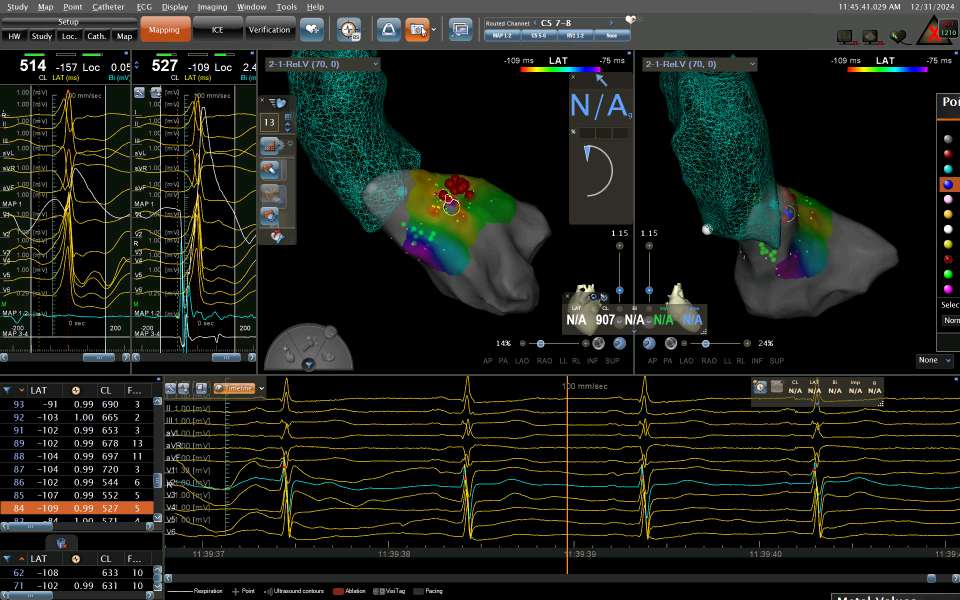Click the heart status icon top right
Screen dimensions: 960x600
[x=898, y=37]
